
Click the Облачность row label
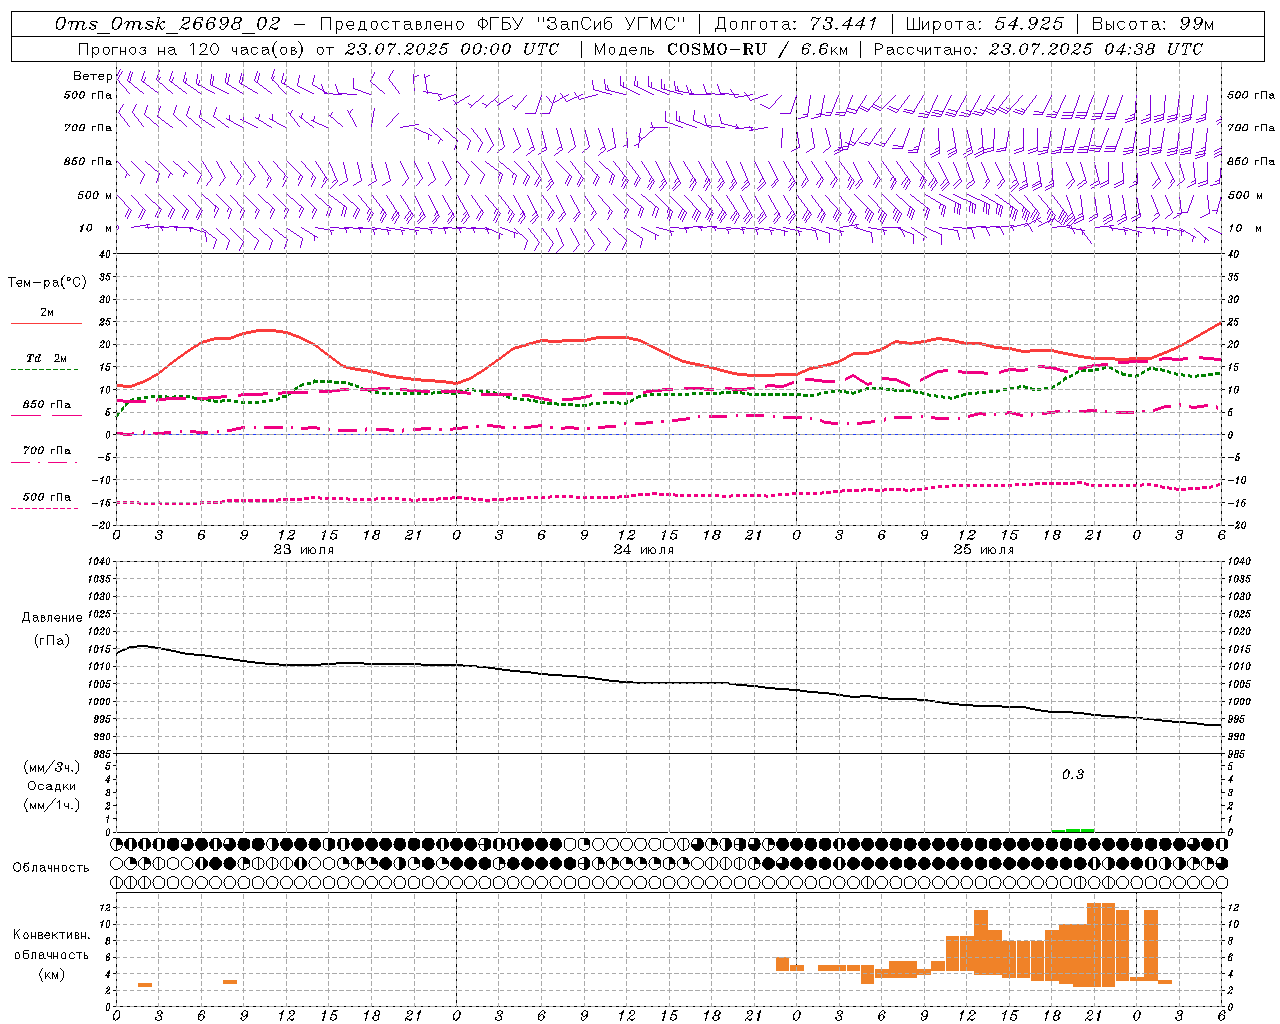pos(51,868)
